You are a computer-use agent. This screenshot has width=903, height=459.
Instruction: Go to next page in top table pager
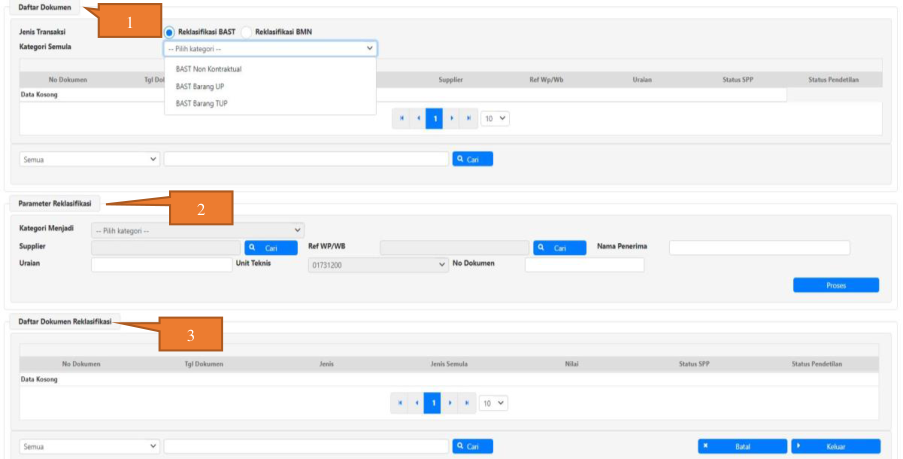452,118
